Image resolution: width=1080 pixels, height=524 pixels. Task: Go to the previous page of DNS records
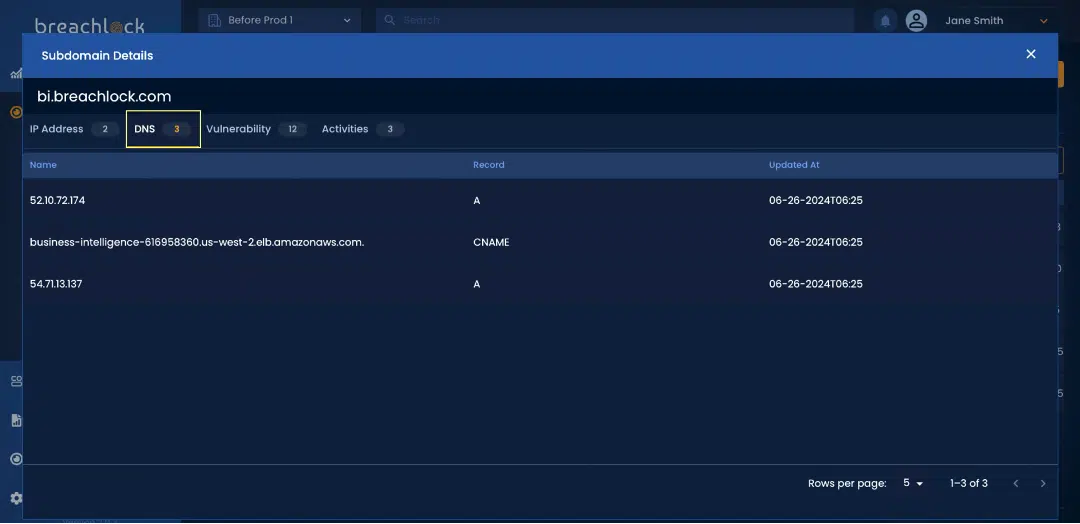(x=1015, y=483)
